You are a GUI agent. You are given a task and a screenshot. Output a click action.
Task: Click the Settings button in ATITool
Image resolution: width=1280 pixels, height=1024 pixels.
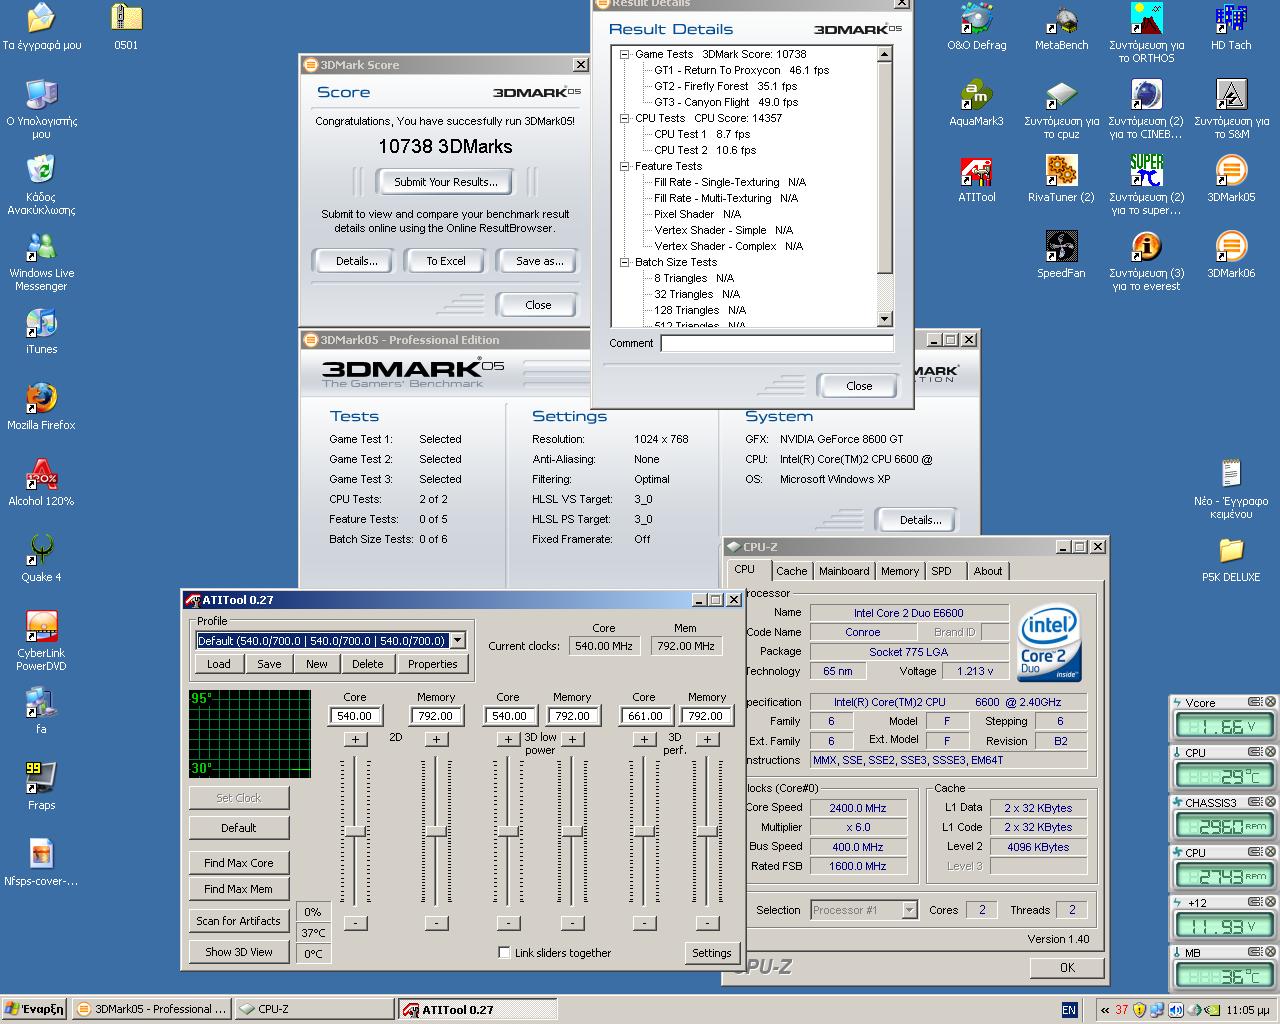pos(712,953)
